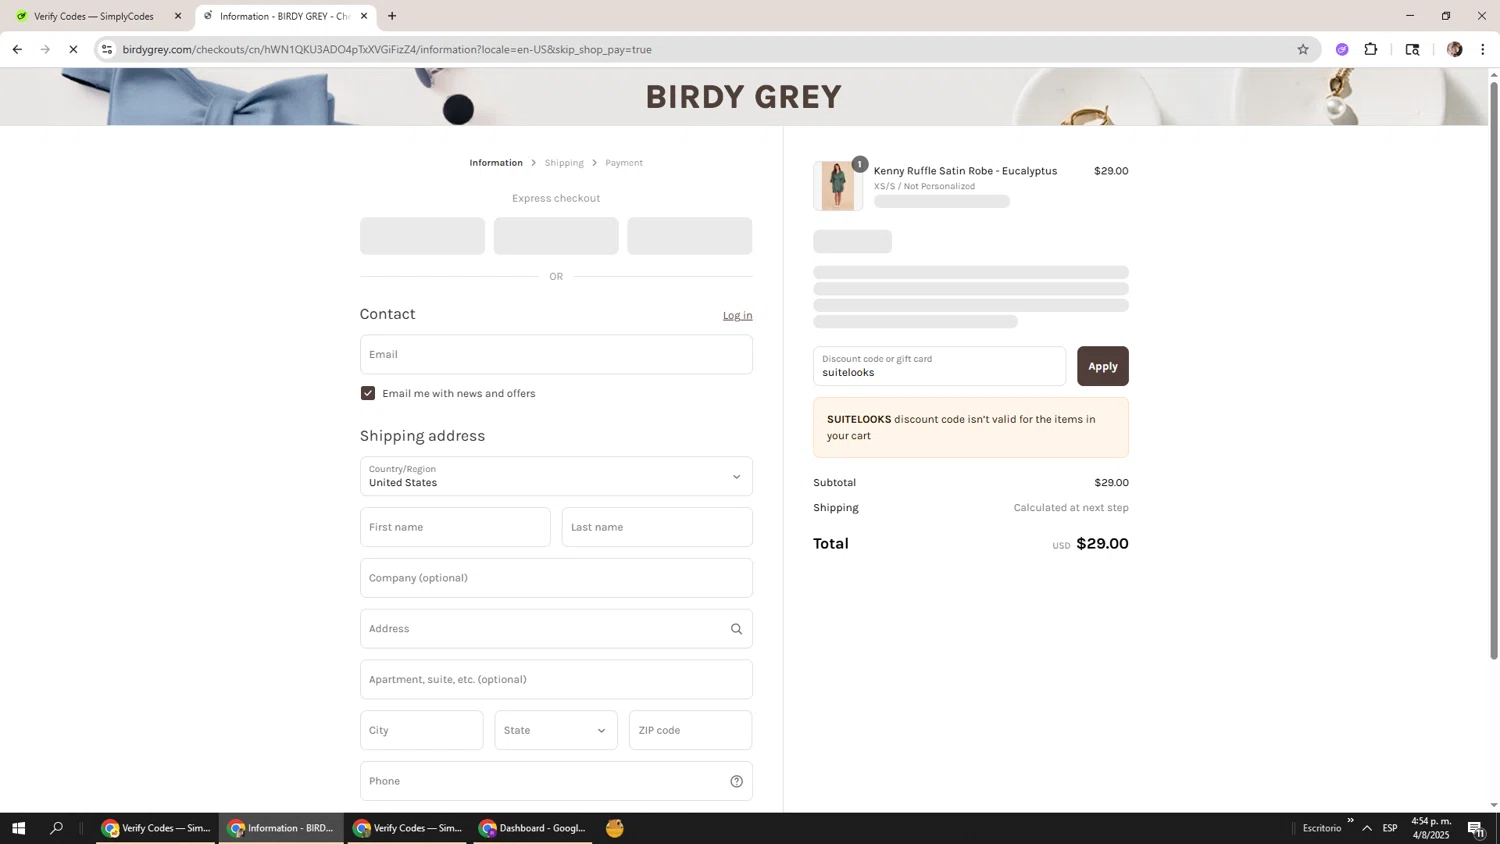1500x844 pixels.
Task: Open the purple browser extension icon
Action: tap(1342, 49)
